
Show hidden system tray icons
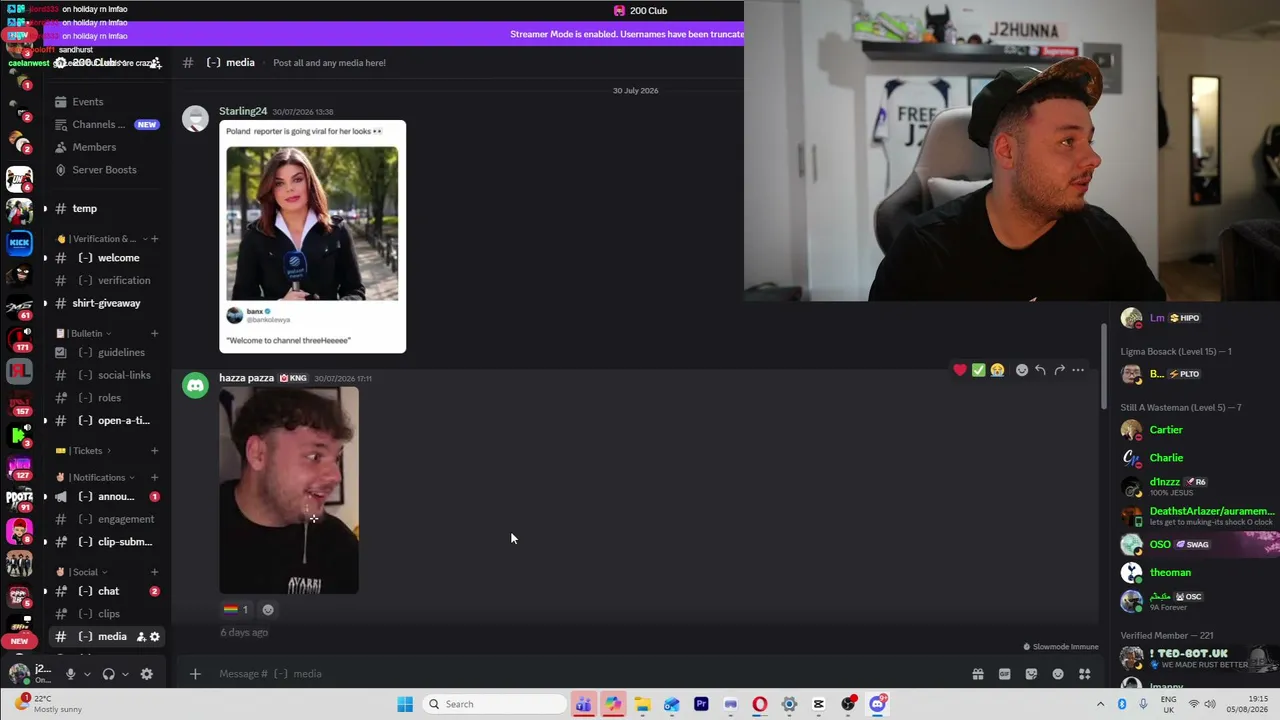[x=1100, y=704]
